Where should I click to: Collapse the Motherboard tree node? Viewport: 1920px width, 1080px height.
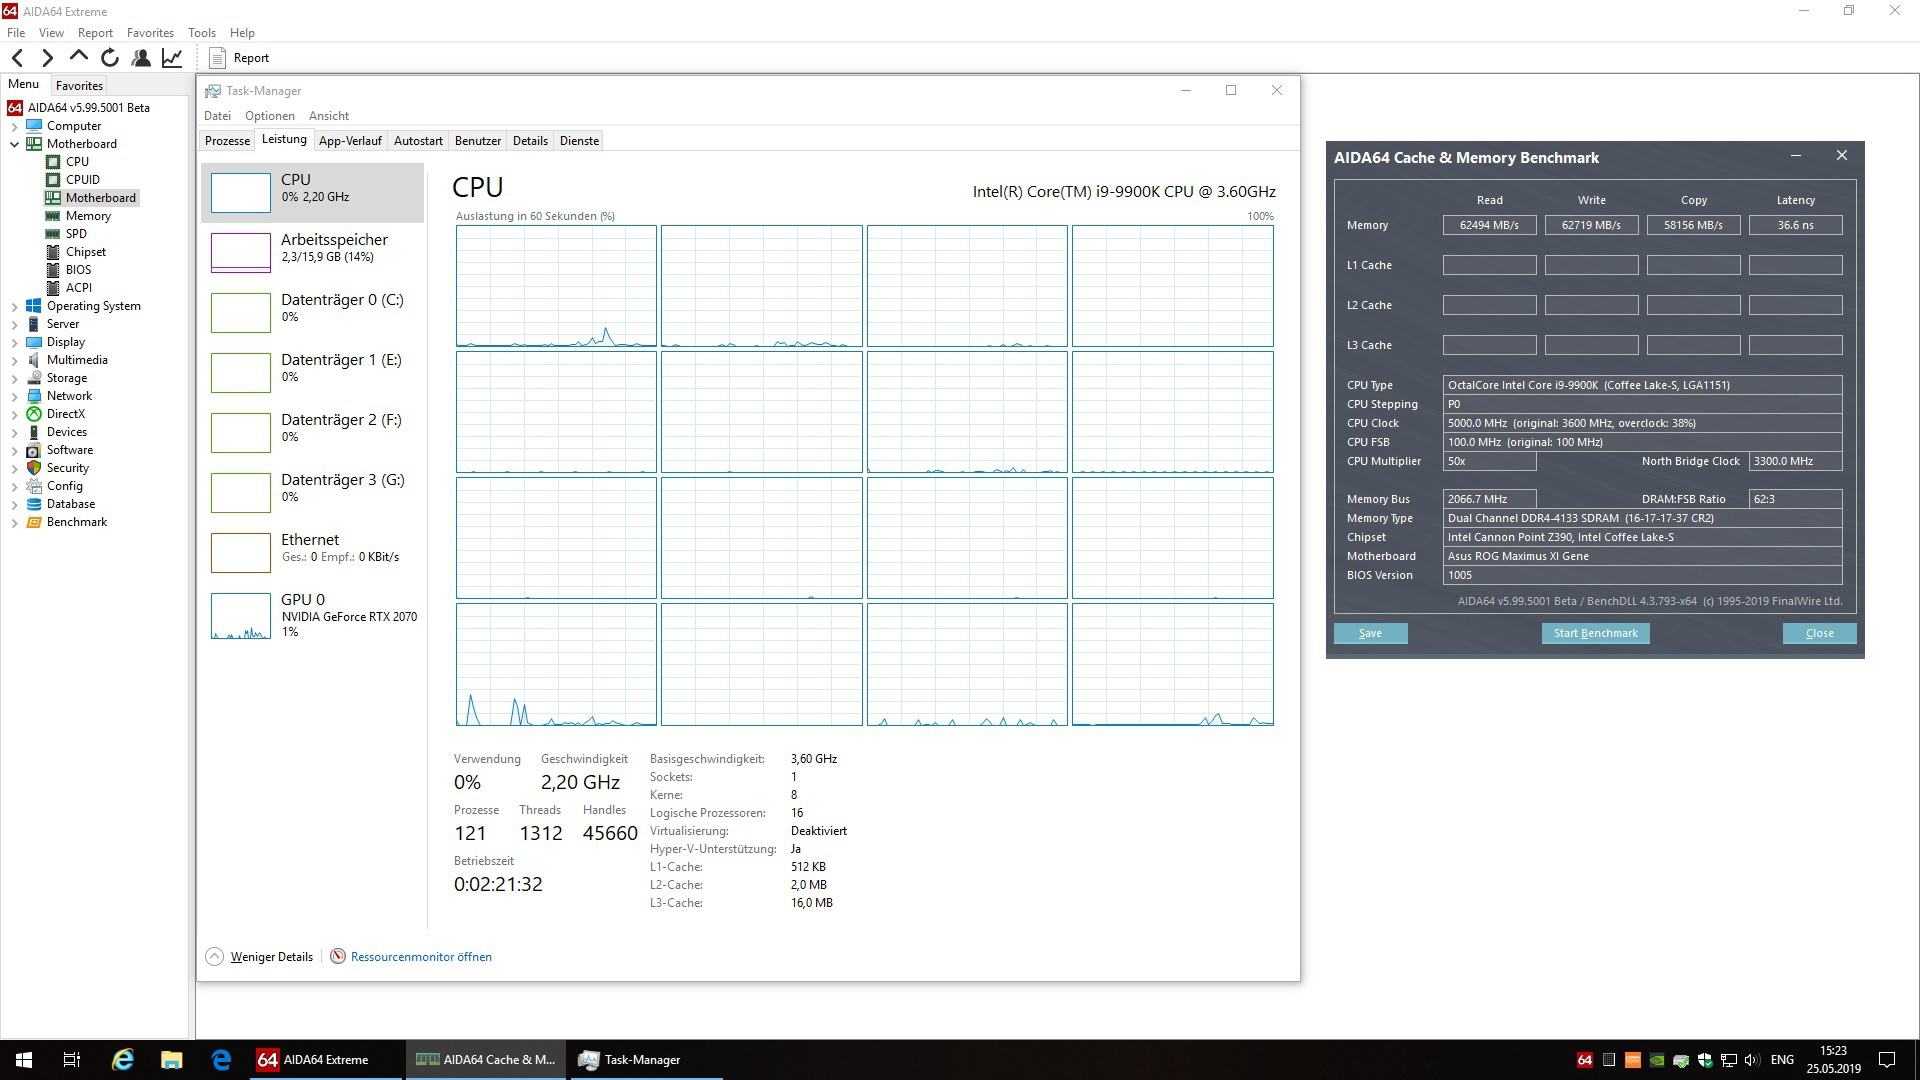coord(15,144)
